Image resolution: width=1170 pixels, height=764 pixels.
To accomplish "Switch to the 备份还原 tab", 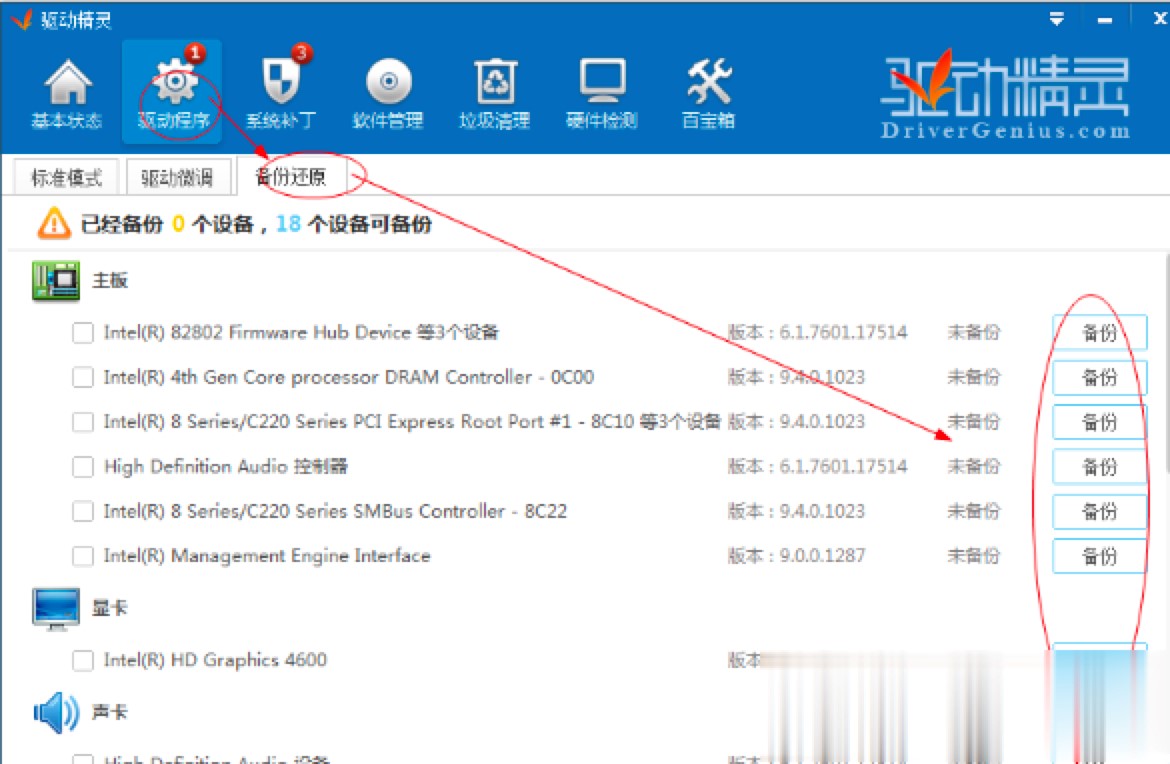I will point(291,176).
